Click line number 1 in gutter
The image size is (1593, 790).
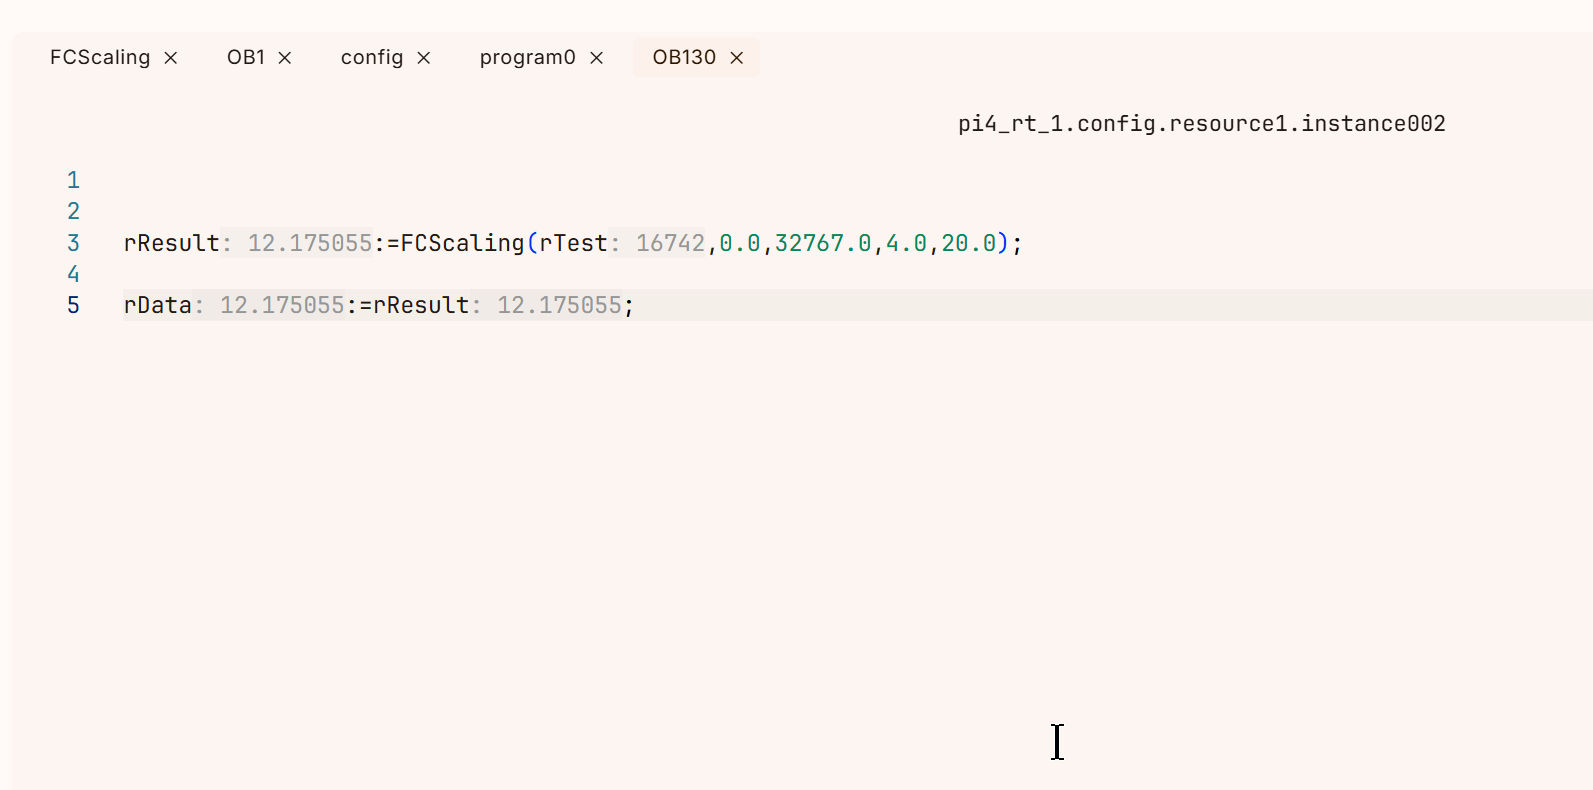point(73,180)
